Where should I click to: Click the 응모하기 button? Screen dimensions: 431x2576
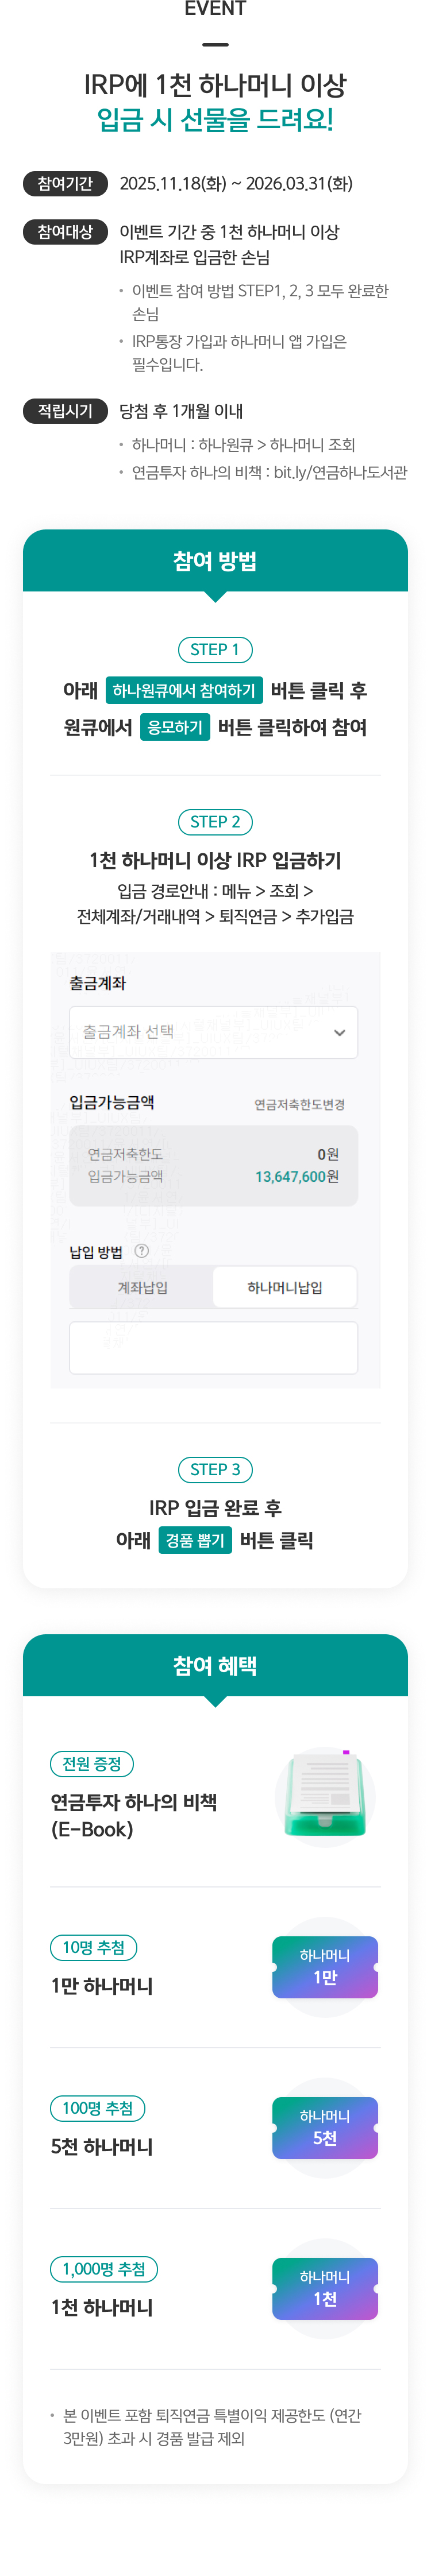(175, 727)
